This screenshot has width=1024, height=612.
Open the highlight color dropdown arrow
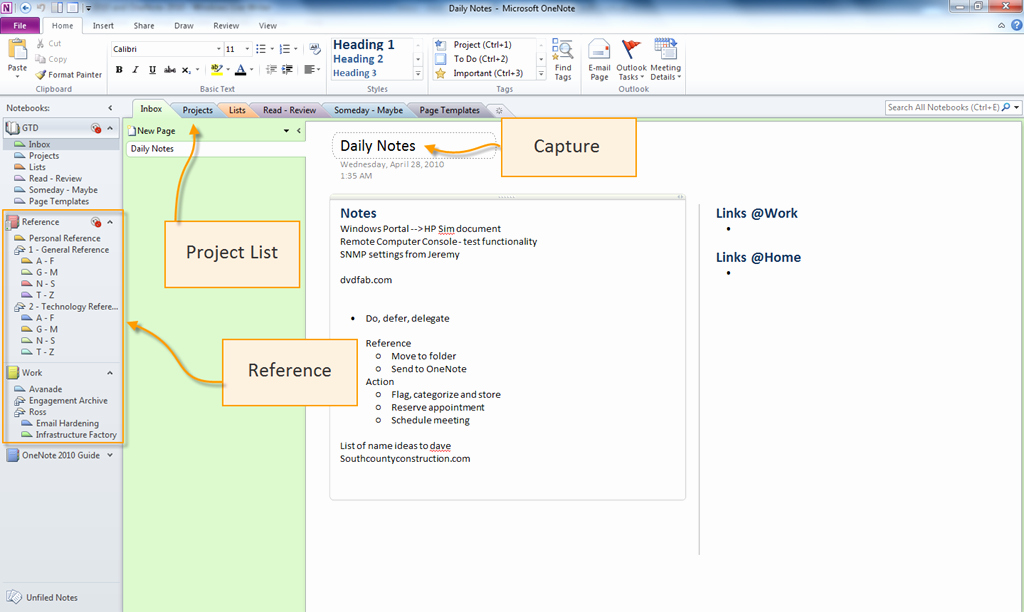[227, 70]
